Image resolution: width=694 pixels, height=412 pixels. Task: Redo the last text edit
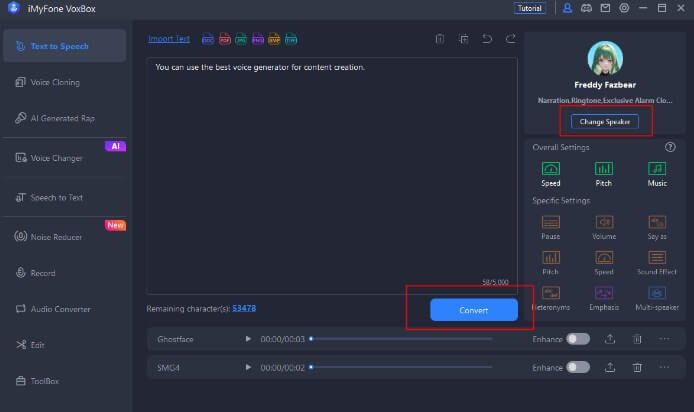[510, 39]
